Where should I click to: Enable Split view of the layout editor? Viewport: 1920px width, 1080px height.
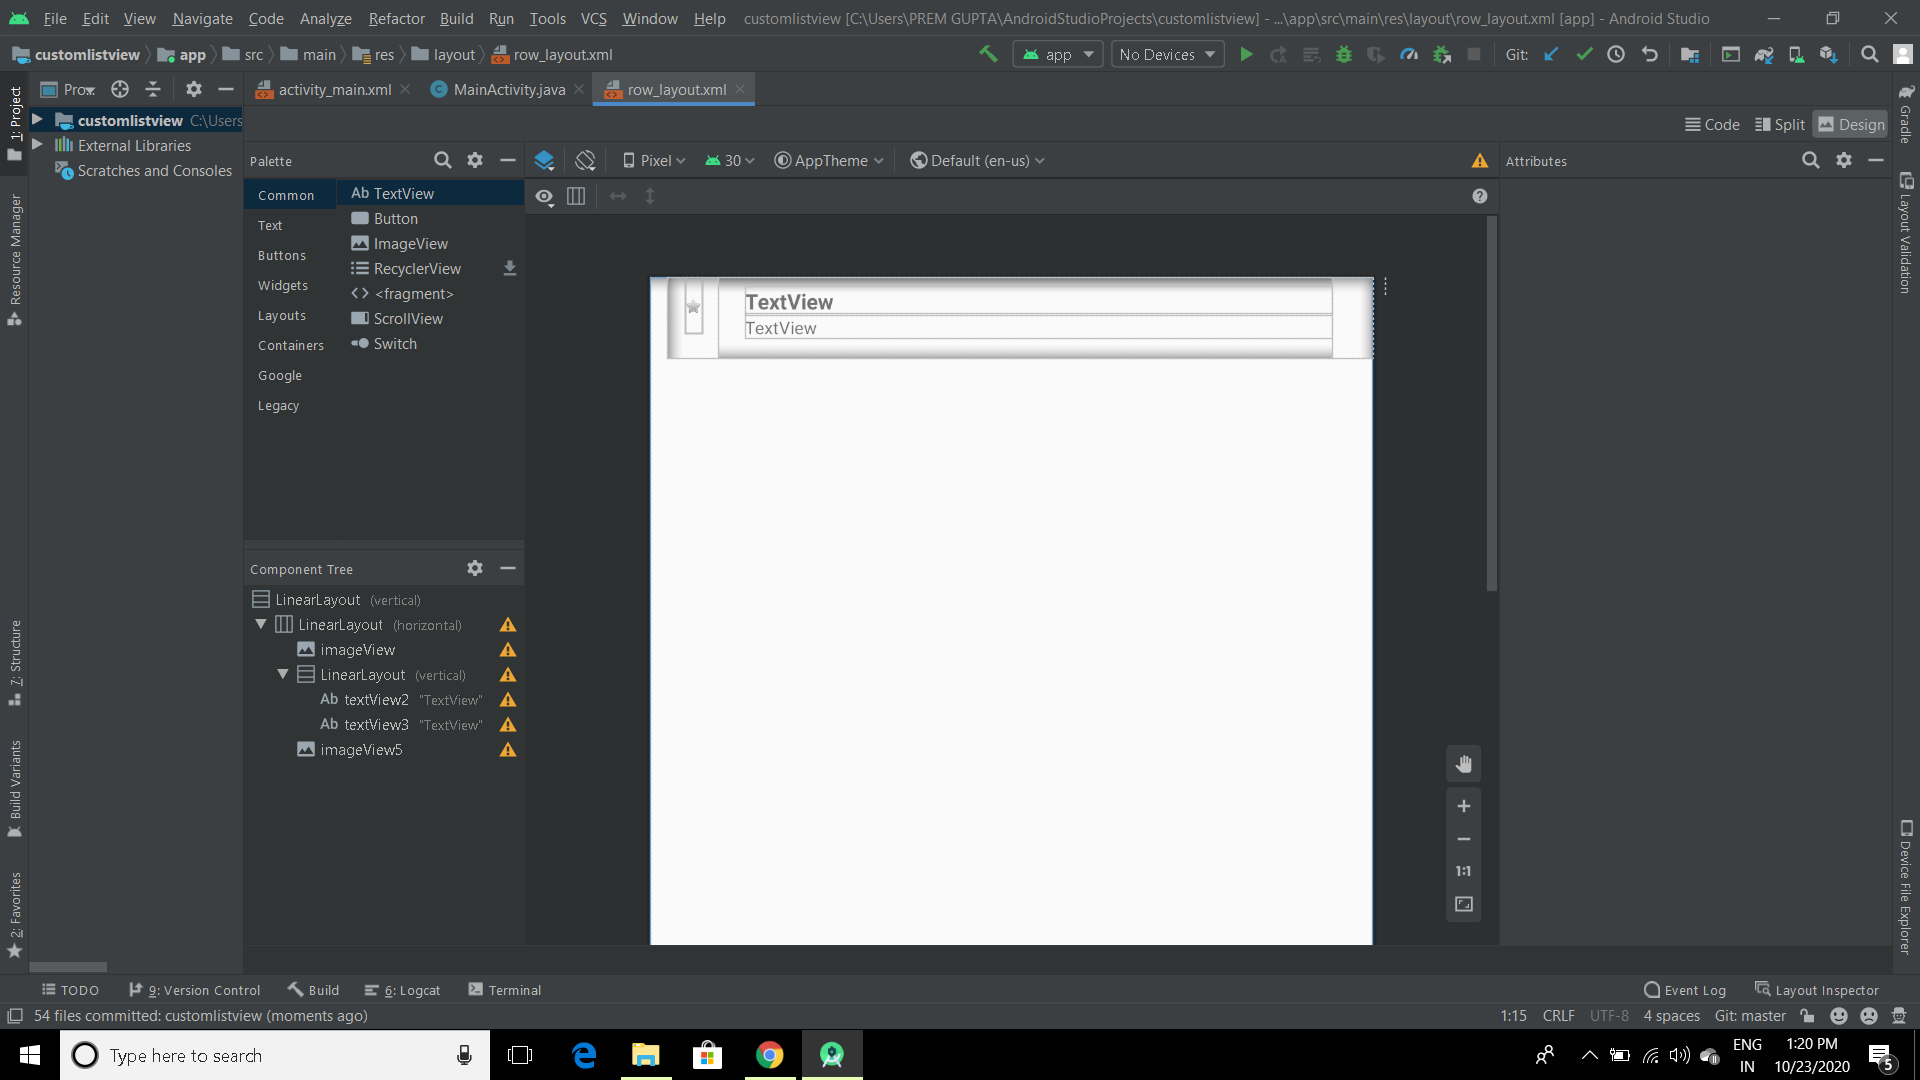tap(1780, 124)
